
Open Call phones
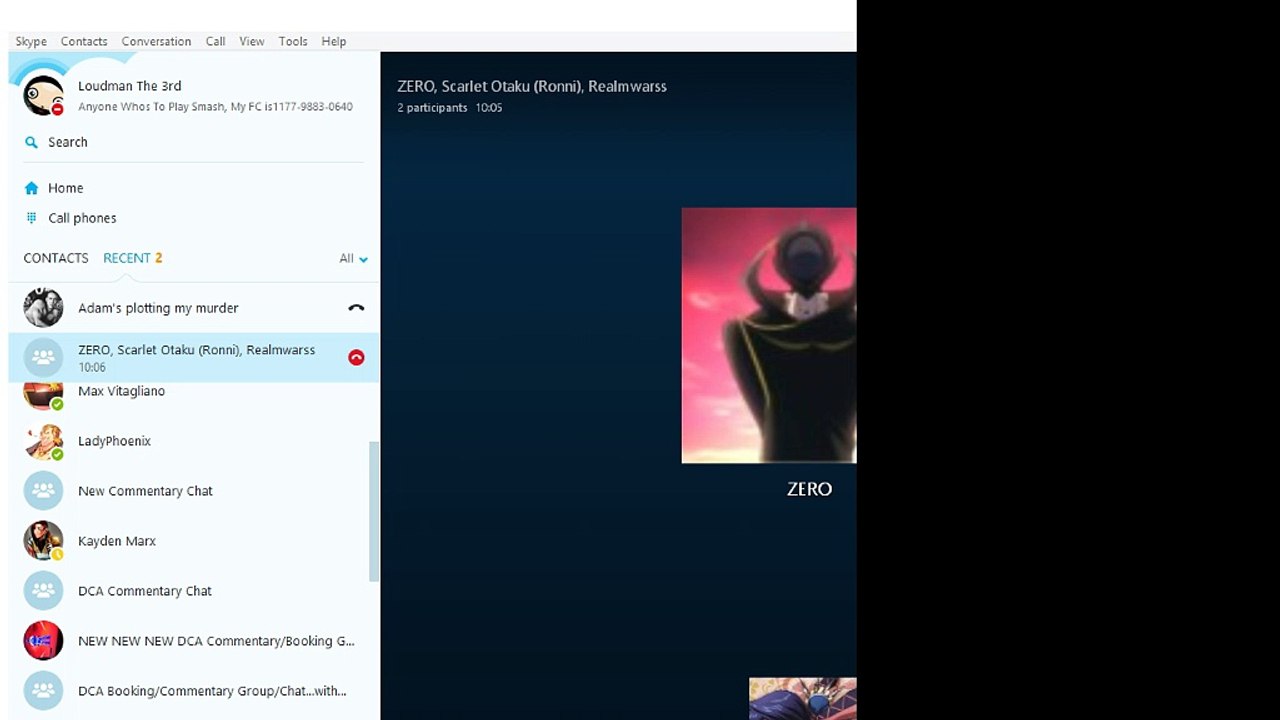[82, 218]
